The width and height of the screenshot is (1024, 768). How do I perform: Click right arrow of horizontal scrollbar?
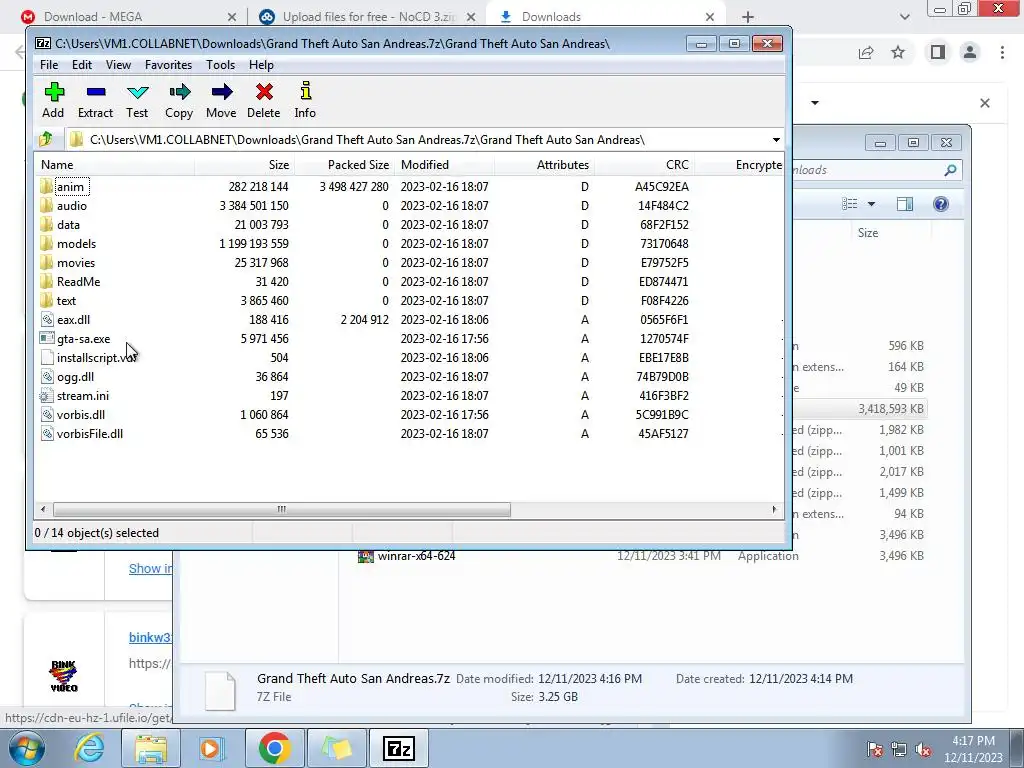click(x=775, y=509)
